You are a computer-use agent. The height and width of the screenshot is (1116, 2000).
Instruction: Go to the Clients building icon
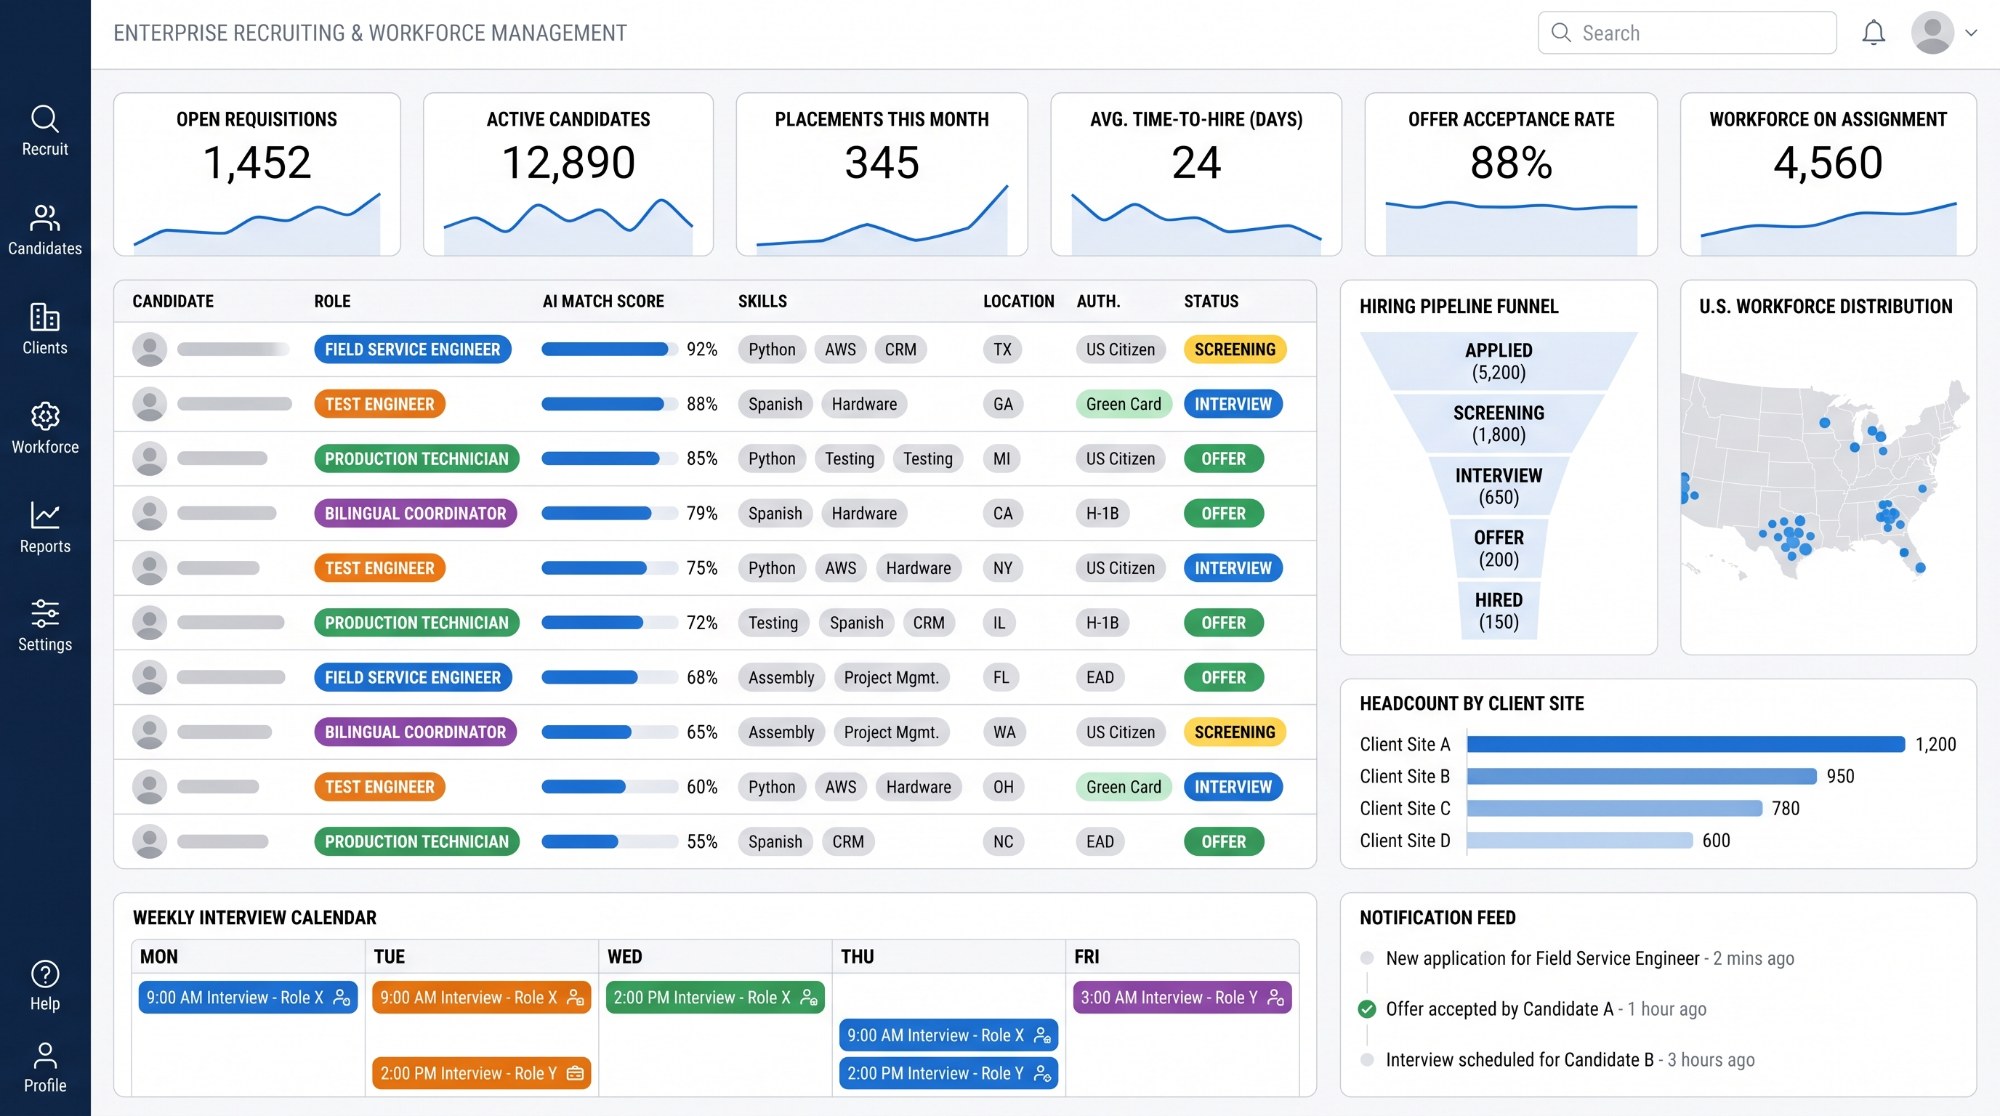[45, 317]
